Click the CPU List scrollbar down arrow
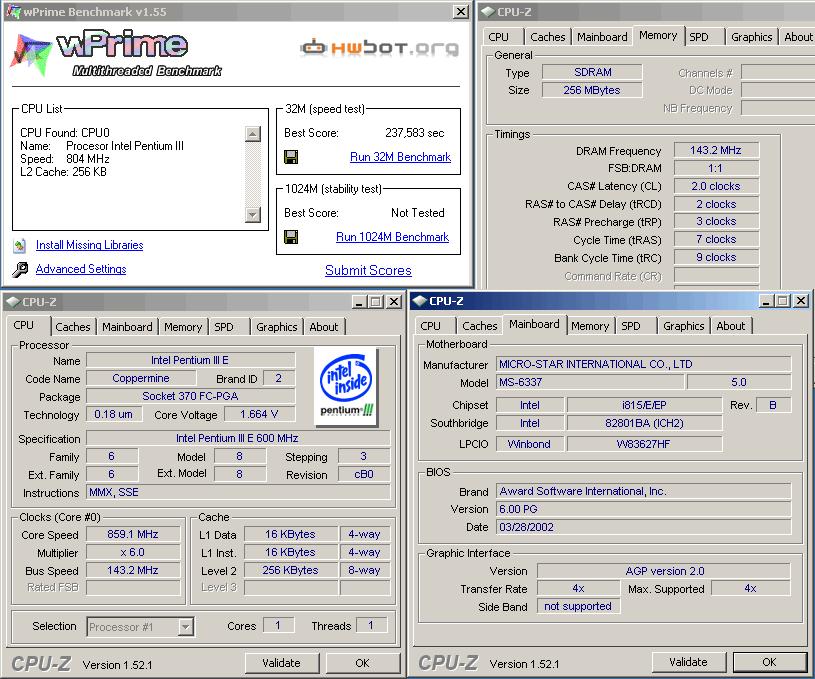Screen dimensions: 815x679 click(x=253, y=214)
